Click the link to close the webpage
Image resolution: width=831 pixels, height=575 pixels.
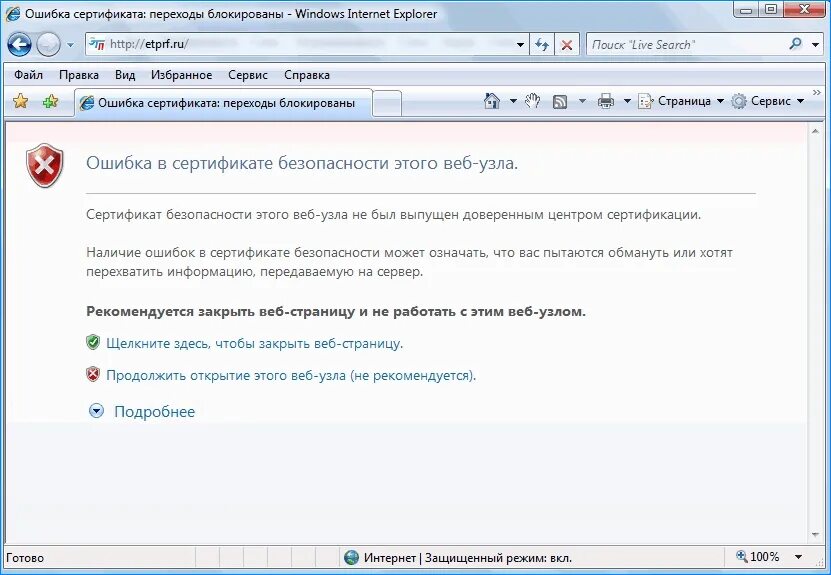(x=254, y=343)
